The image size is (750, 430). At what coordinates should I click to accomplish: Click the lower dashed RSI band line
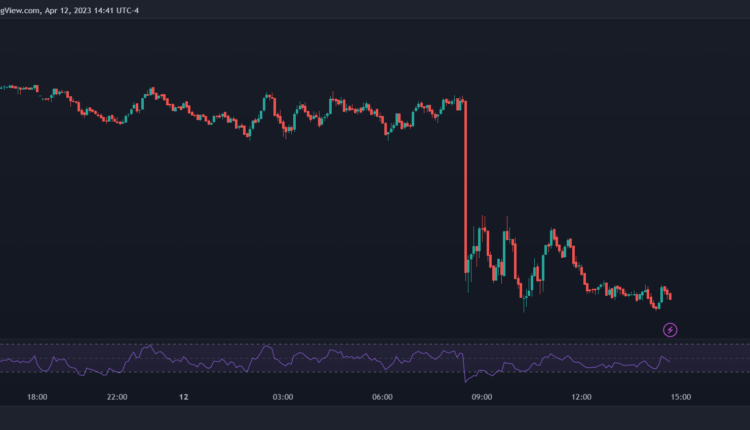click(x=300, y=372)
